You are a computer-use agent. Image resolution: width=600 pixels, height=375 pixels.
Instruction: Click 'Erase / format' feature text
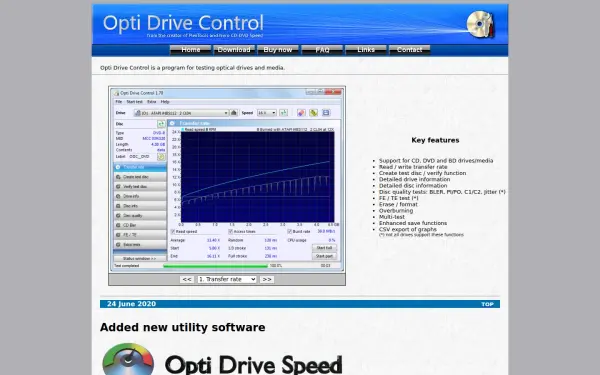coord(398,204)
